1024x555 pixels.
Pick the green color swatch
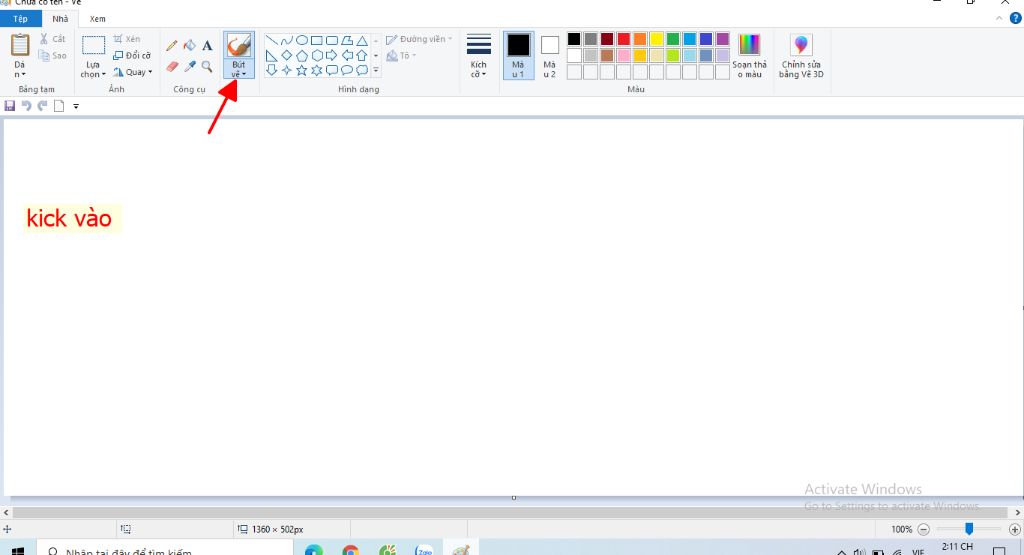point(673,39)
